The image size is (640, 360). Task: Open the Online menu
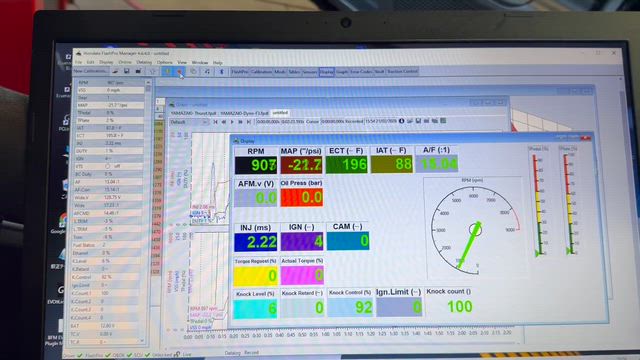[125, 62]
